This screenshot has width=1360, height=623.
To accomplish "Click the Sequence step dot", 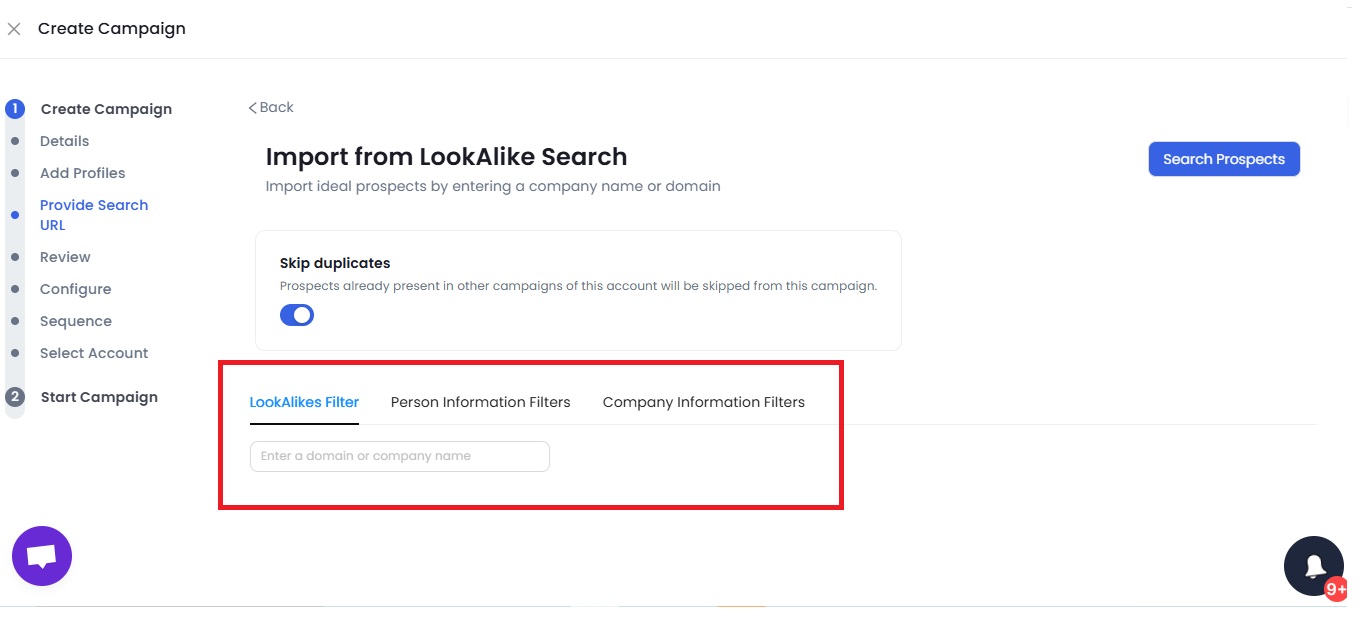I will click(15, 320).
